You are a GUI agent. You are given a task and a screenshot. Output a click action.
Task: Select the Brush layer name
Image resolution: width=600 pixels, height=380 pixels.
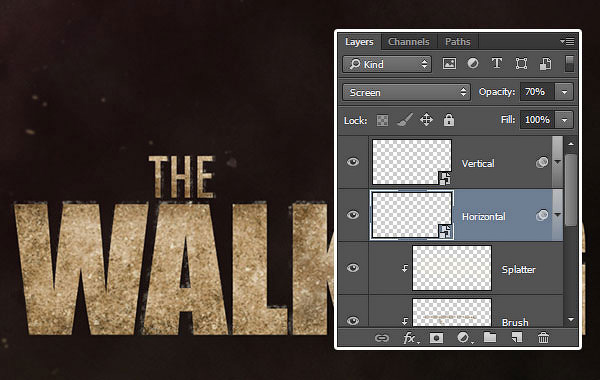point(515,322)
